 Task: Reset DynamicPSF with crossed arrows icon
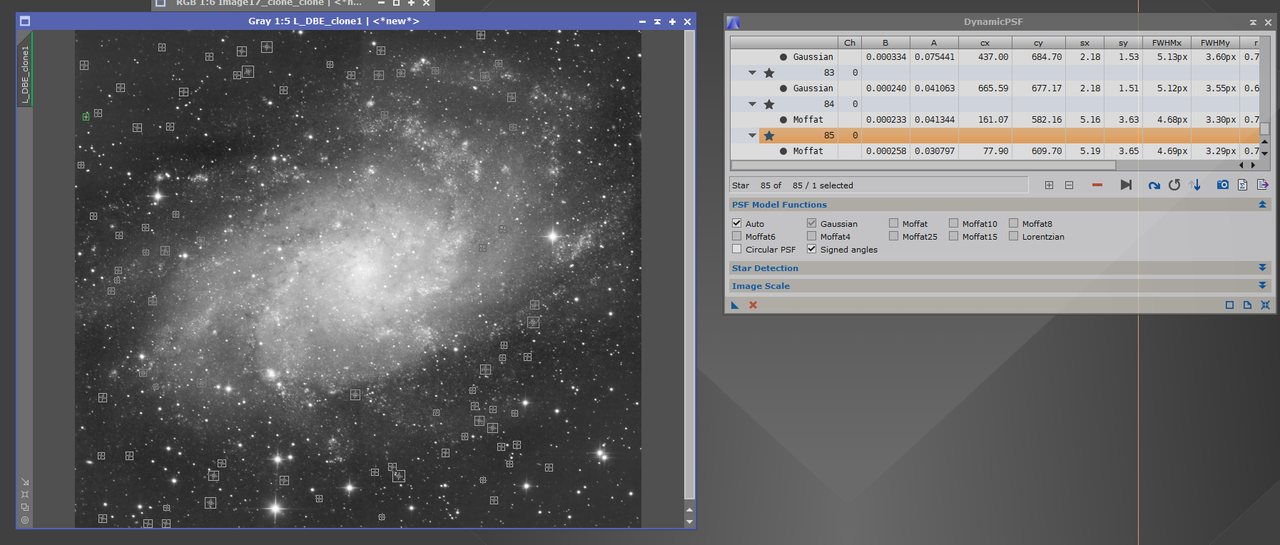coord(1265,305)
